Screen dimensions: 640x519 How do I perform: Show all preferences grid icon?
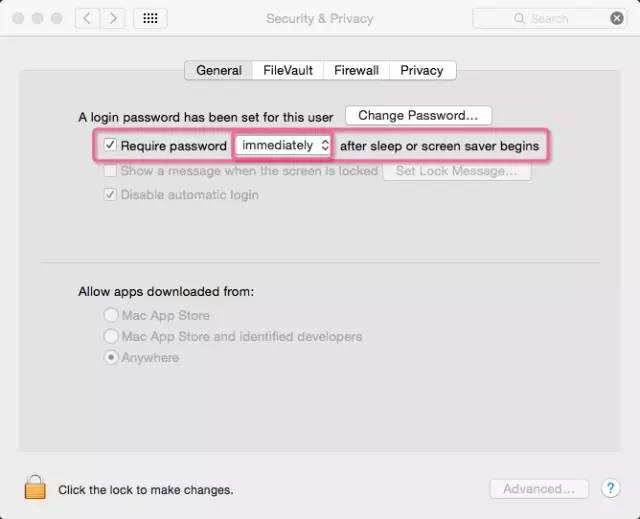(x=150, y=18)
